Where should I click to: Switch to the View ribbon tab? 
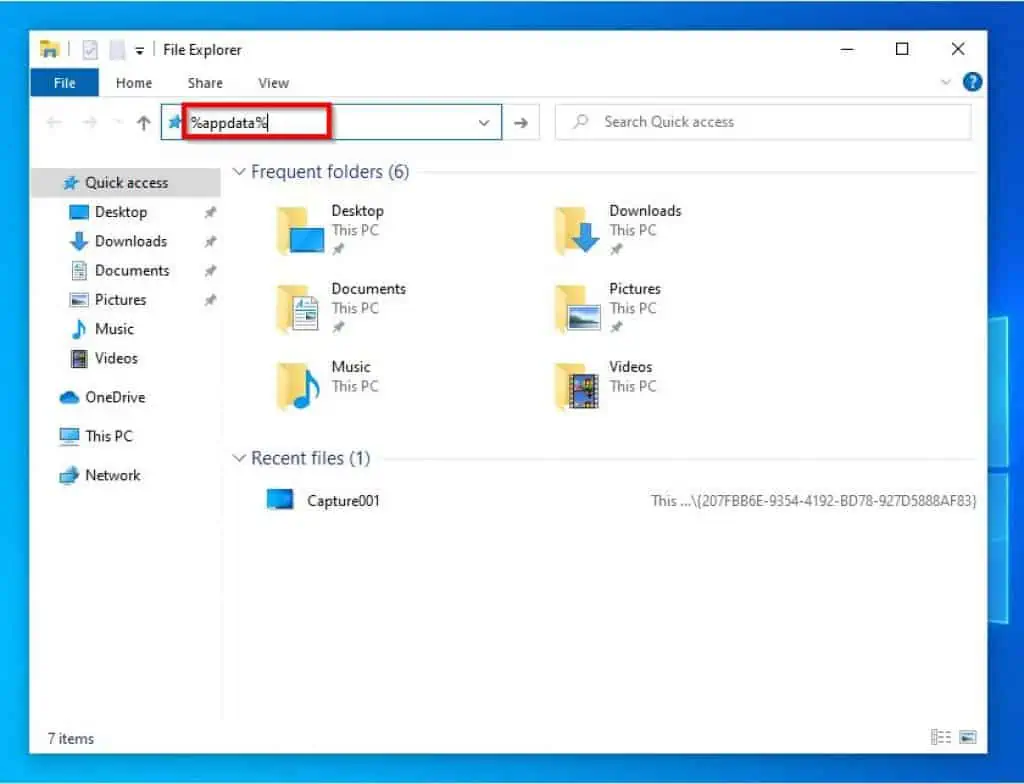tap(273, 83)
